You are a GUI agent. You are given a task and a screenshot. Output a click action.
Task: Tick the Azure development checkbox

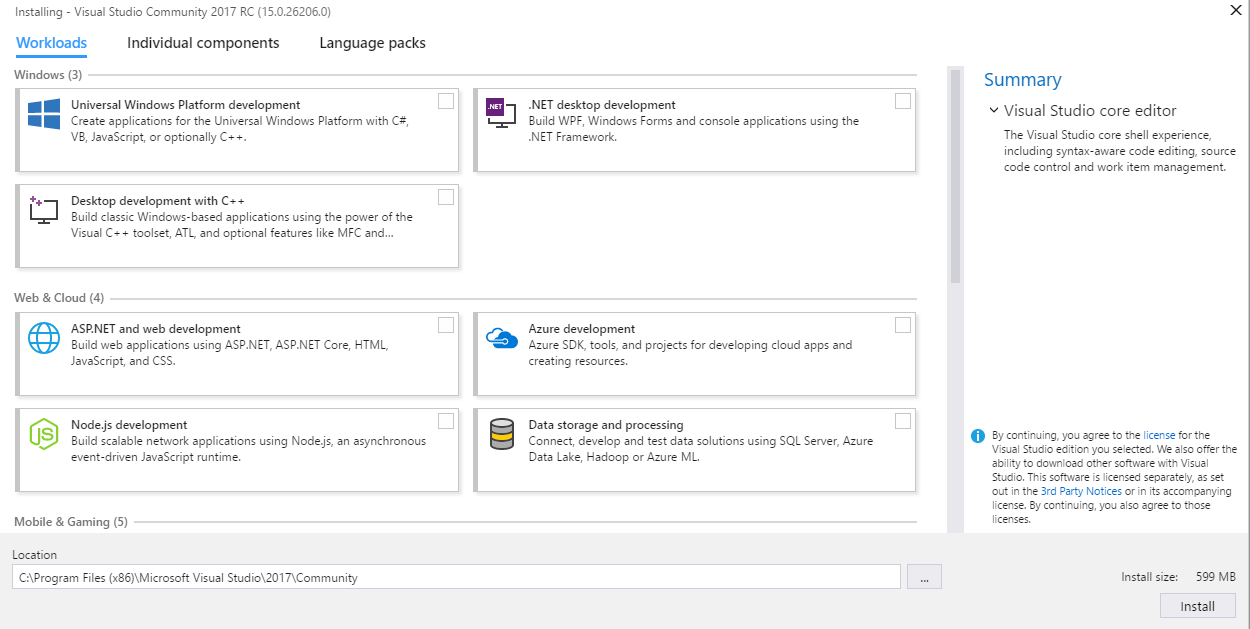click(903, 325)
